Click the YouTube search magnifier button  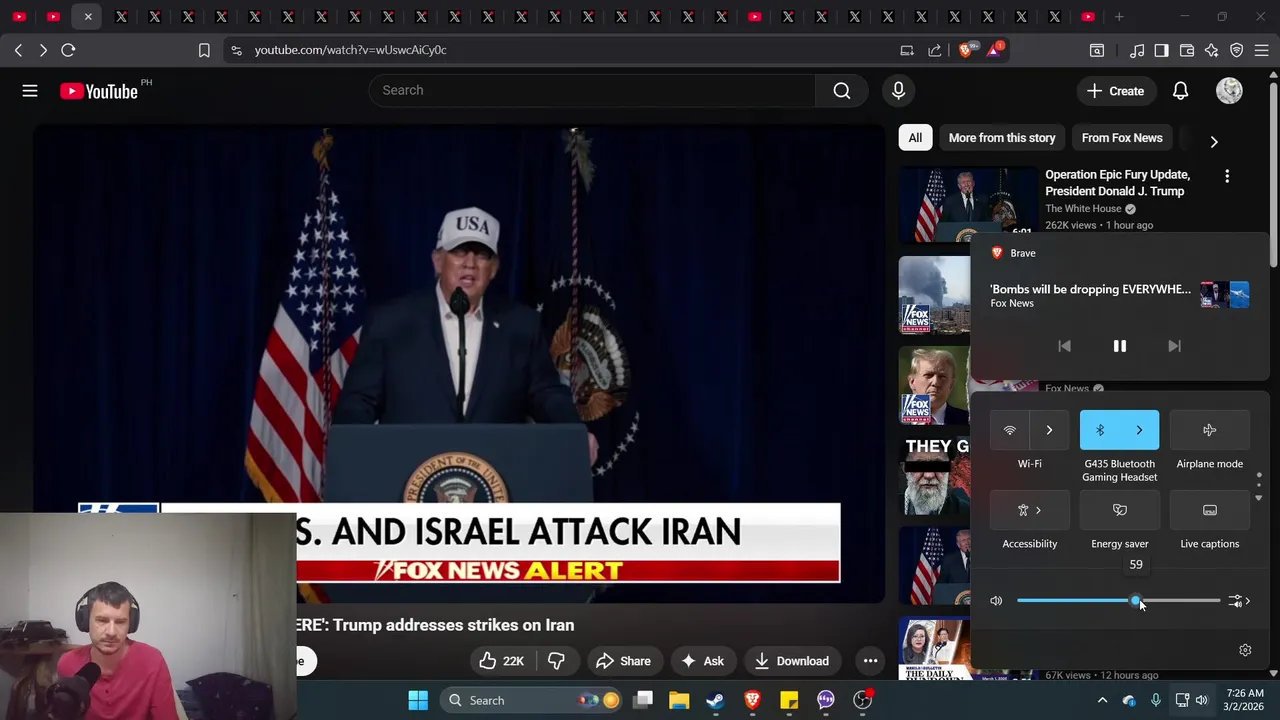click(842, 90)
